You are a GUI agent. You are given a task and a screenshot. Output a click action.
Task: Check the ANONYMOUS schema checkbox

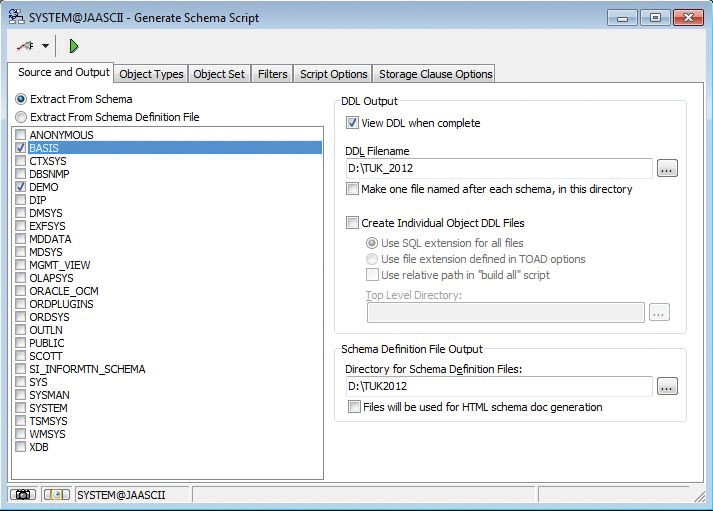(x=20, y=135)
